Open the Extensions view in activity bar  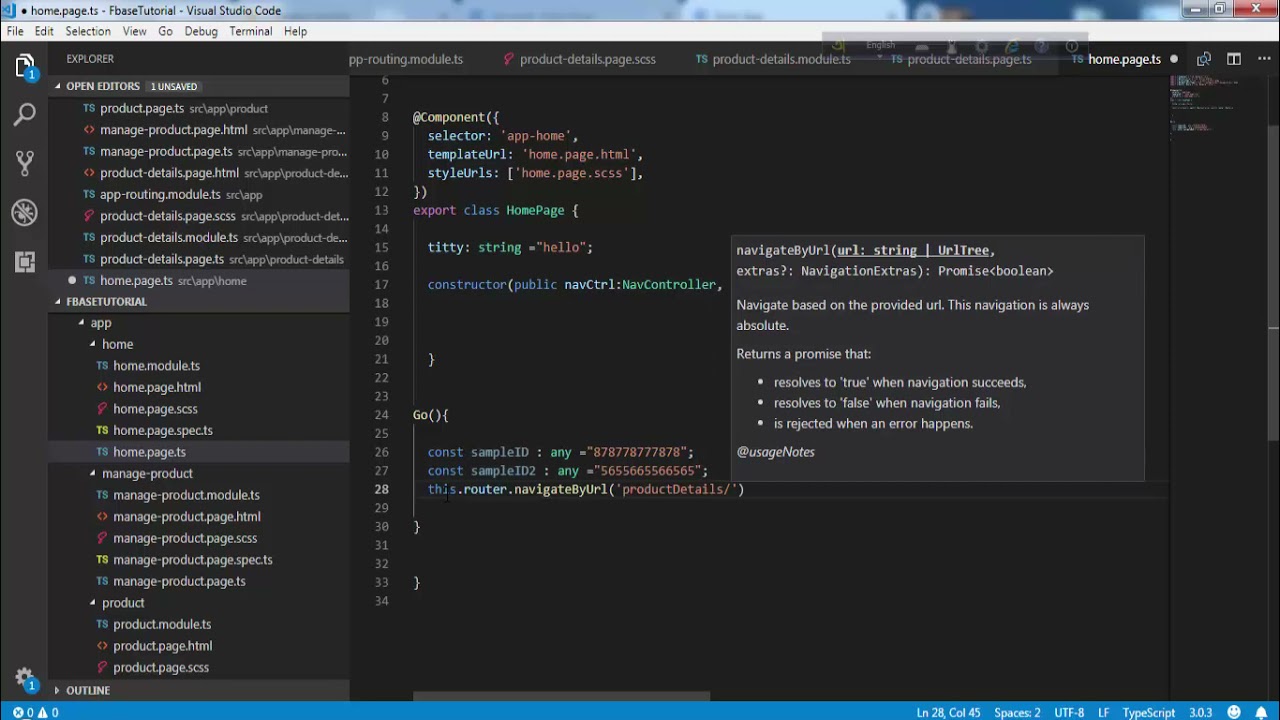click(x=25, y=261)
